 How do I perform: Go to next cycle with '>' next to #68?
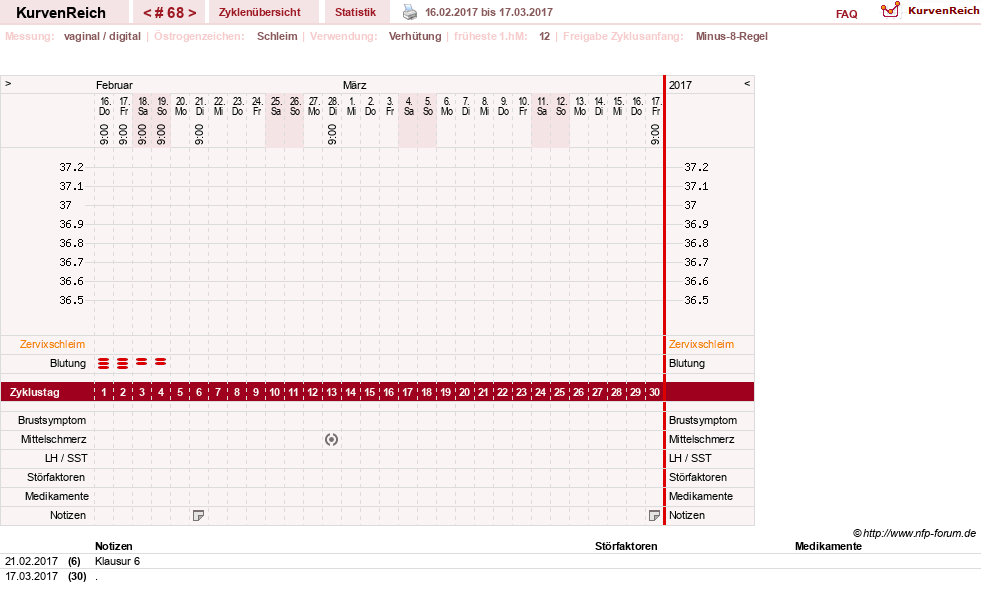click(x=192, y=13)
